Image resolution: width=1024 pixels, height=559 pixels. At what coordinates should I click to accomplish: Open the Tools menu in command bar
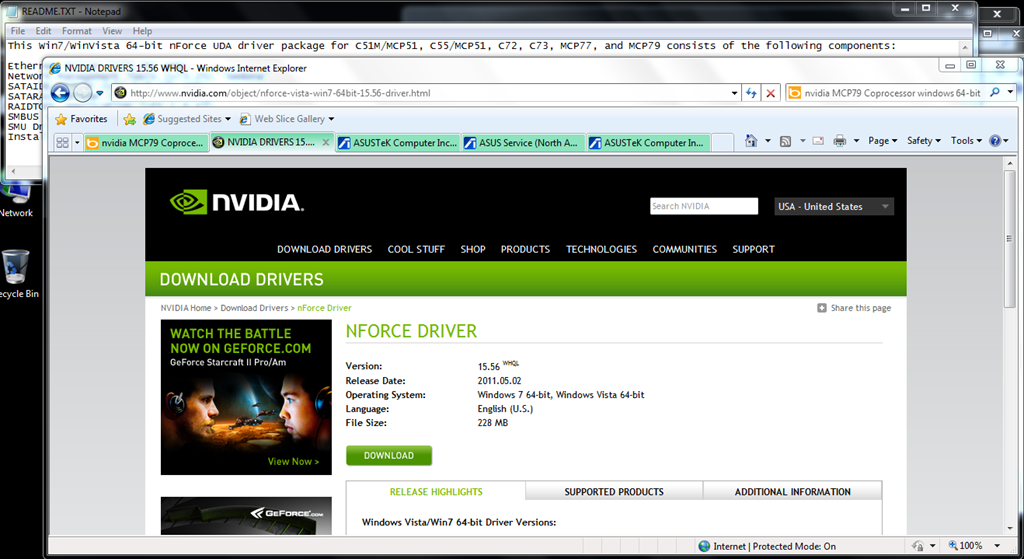coord(966,141)
